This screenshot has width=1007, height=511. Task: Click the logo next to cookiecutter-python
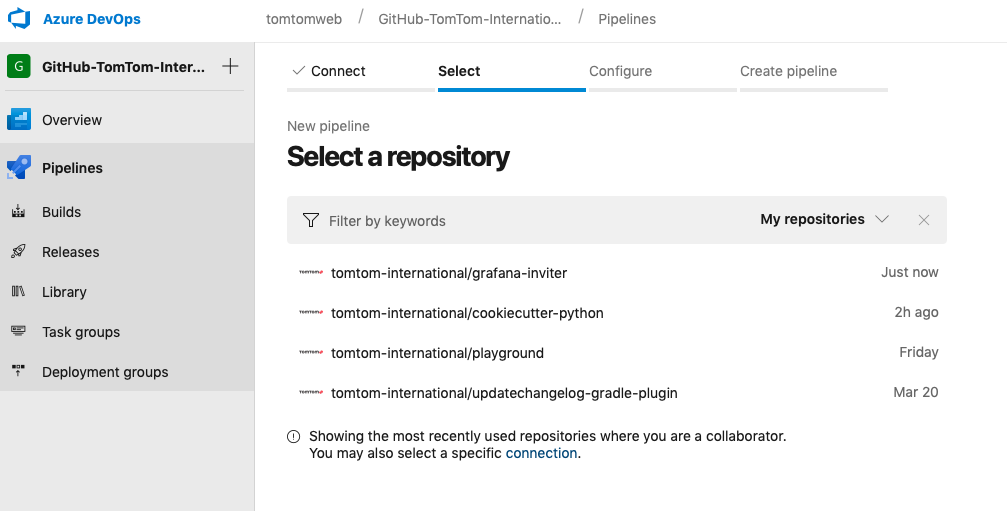[x=311, y=312]
